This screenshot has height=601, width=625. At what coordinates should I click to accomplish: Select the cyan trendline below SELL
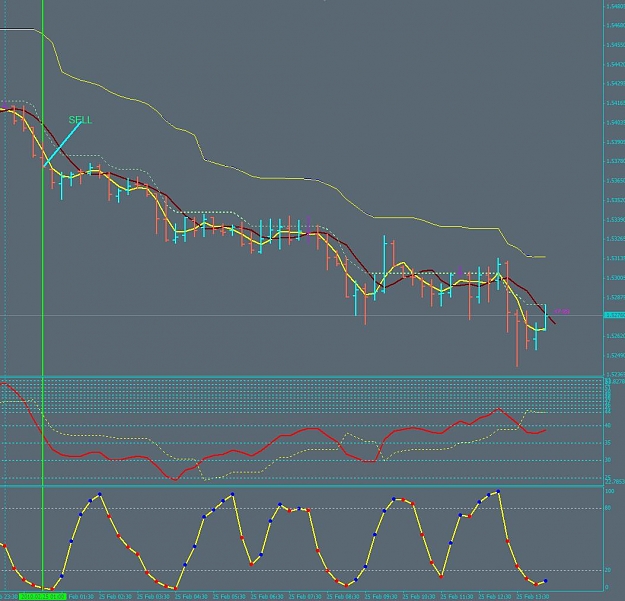tap(63, 144)
